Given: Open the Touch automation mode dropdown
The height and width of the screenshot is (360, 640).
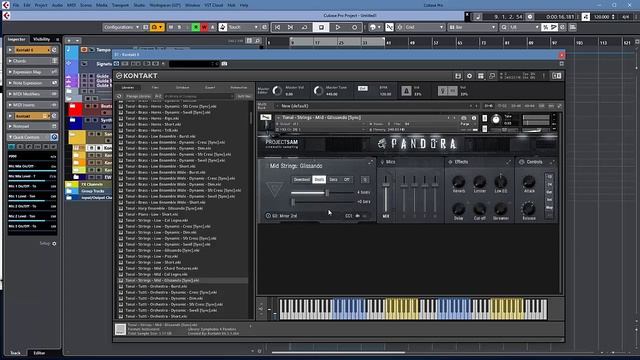Looking at the screenshot, I should tap(243, 27).
